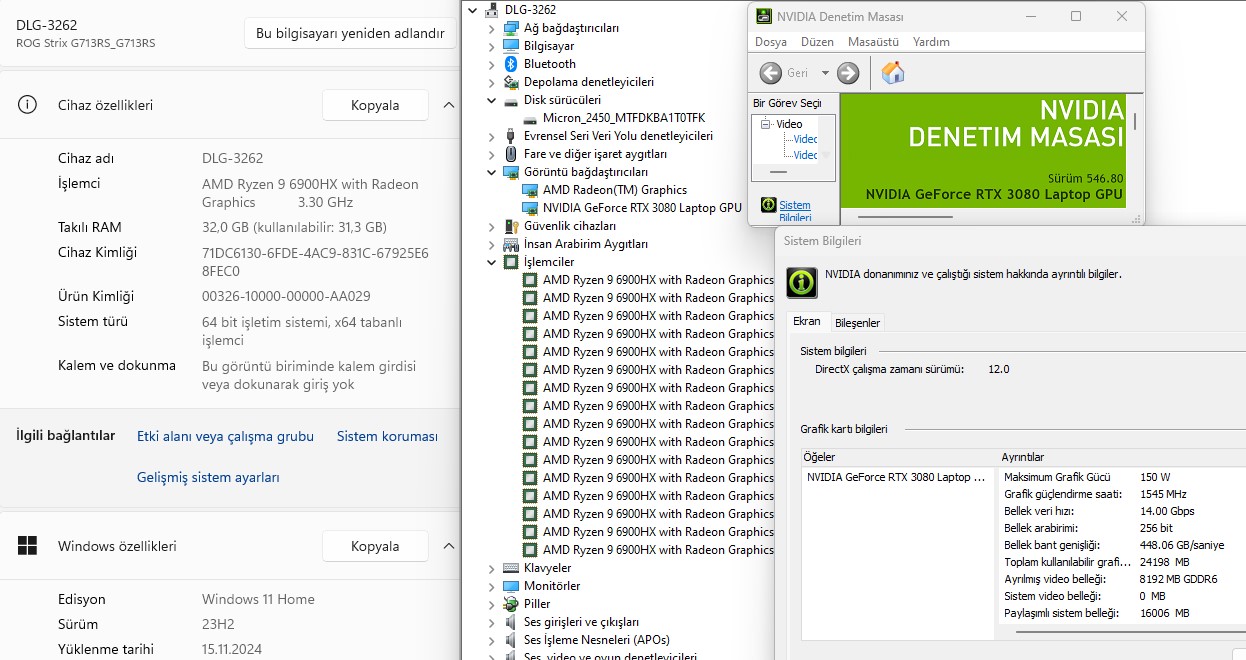The height and width of the screenshot is (660, 1246).
Task: Click the Klavyeler keyboard icon
Action: coord(511,568)
